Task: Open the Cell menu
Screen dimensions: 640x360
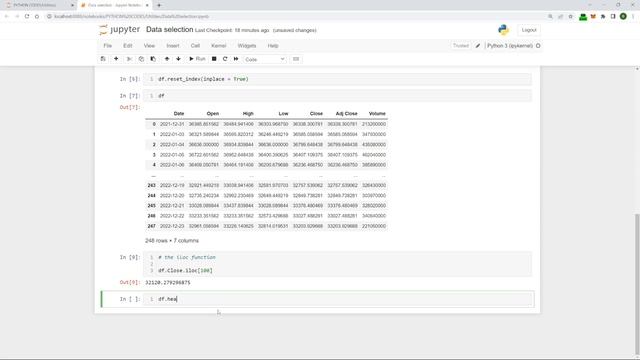Action: click(195, 46)
